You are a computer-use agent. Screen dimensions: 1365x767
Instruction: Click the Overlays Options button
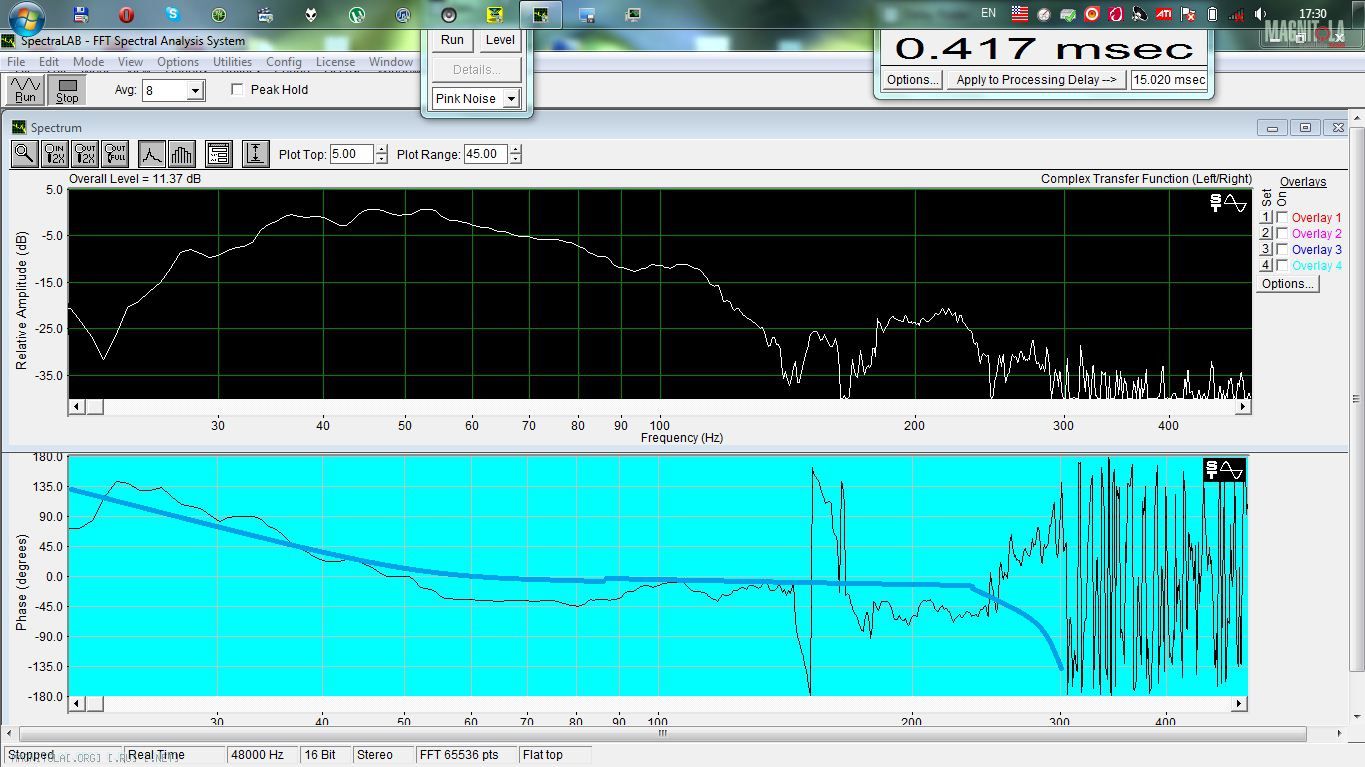coord(1287,284)
